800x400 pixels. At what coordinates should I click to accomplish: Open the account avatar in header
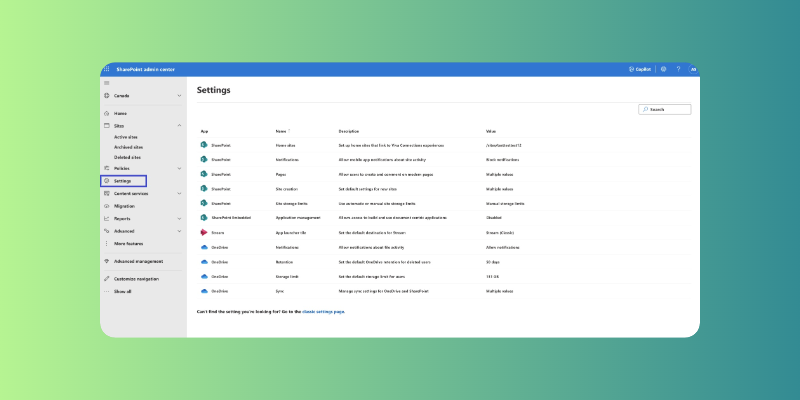point(693,69)
